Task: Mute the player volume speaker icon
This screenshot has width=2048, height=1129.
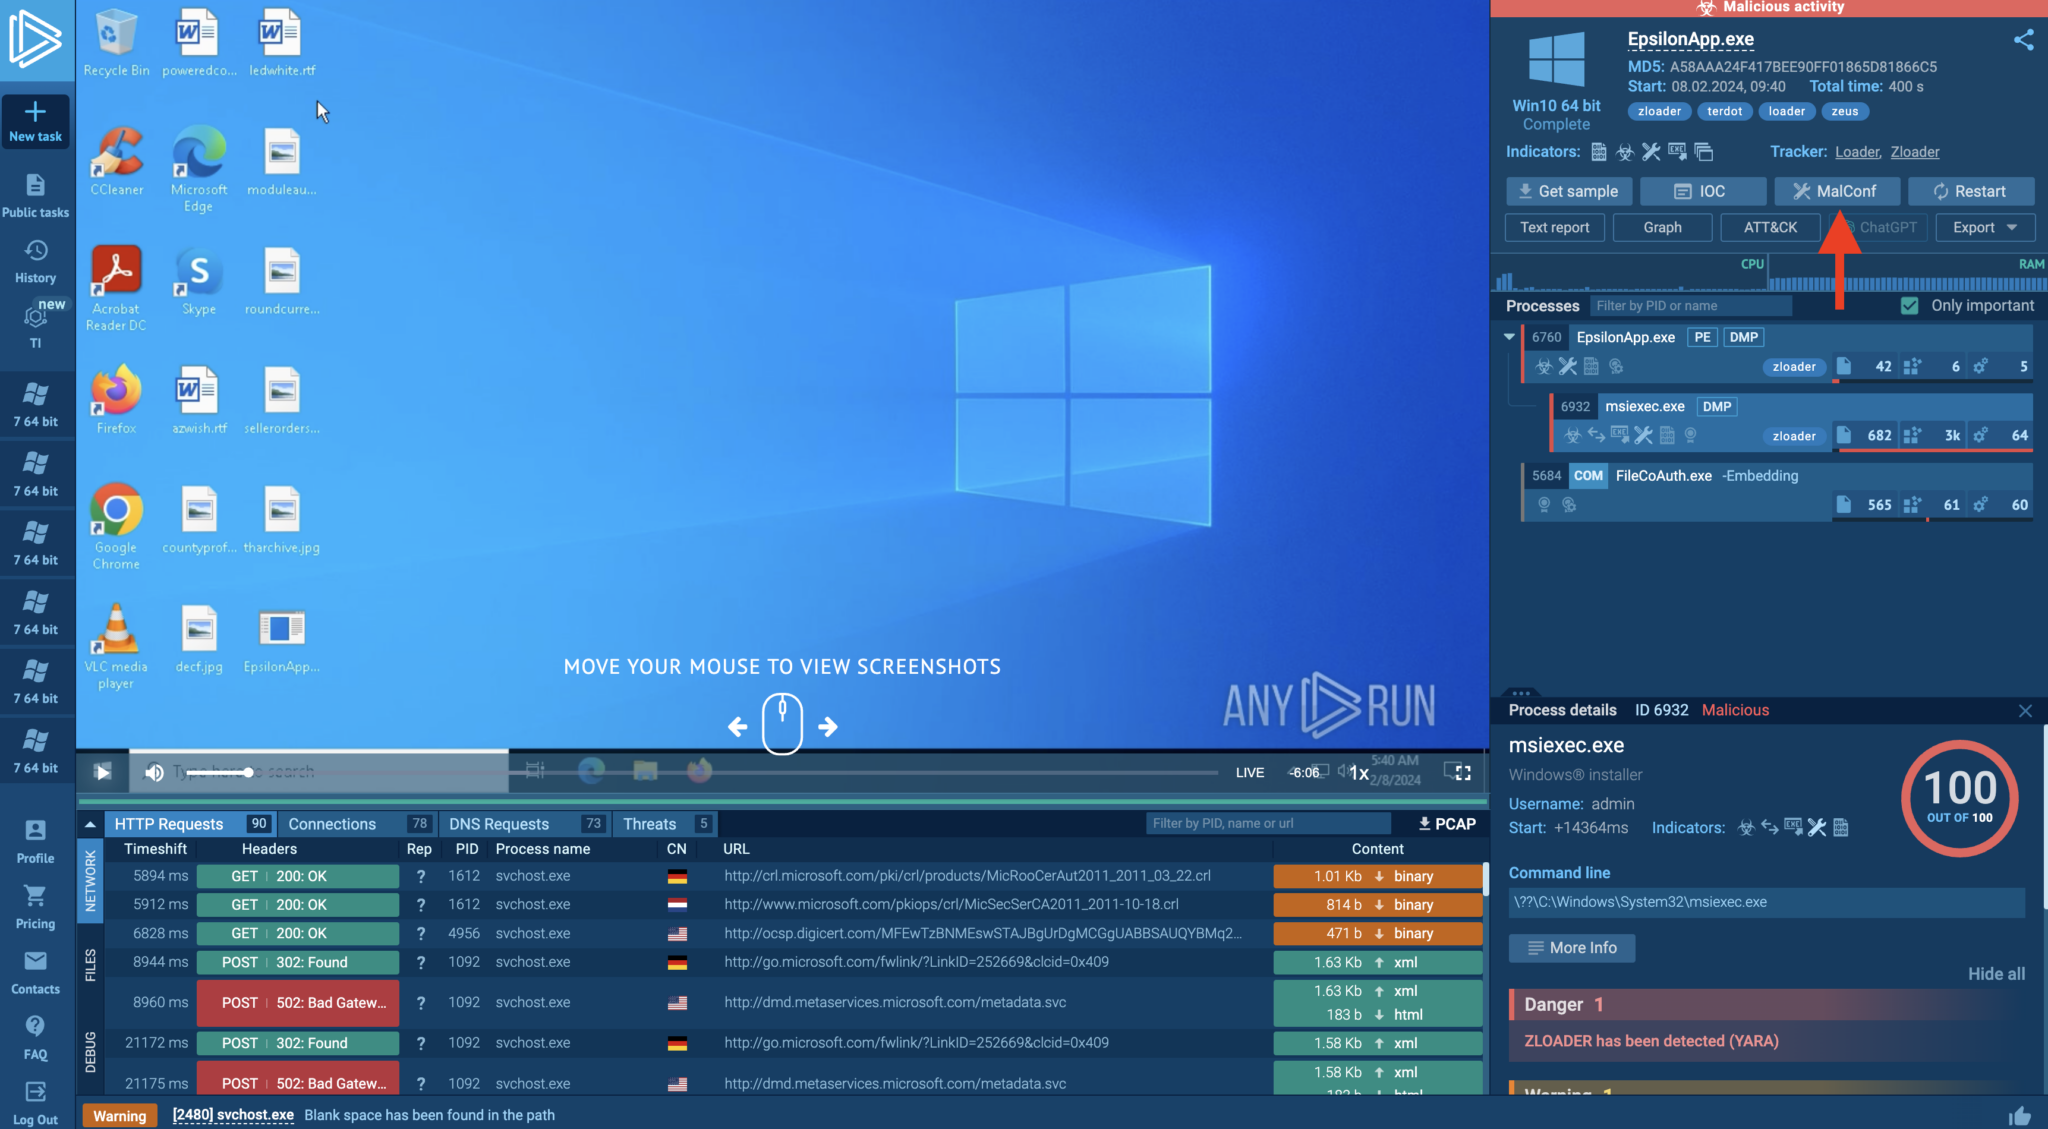Action: (x=154, y=772)
